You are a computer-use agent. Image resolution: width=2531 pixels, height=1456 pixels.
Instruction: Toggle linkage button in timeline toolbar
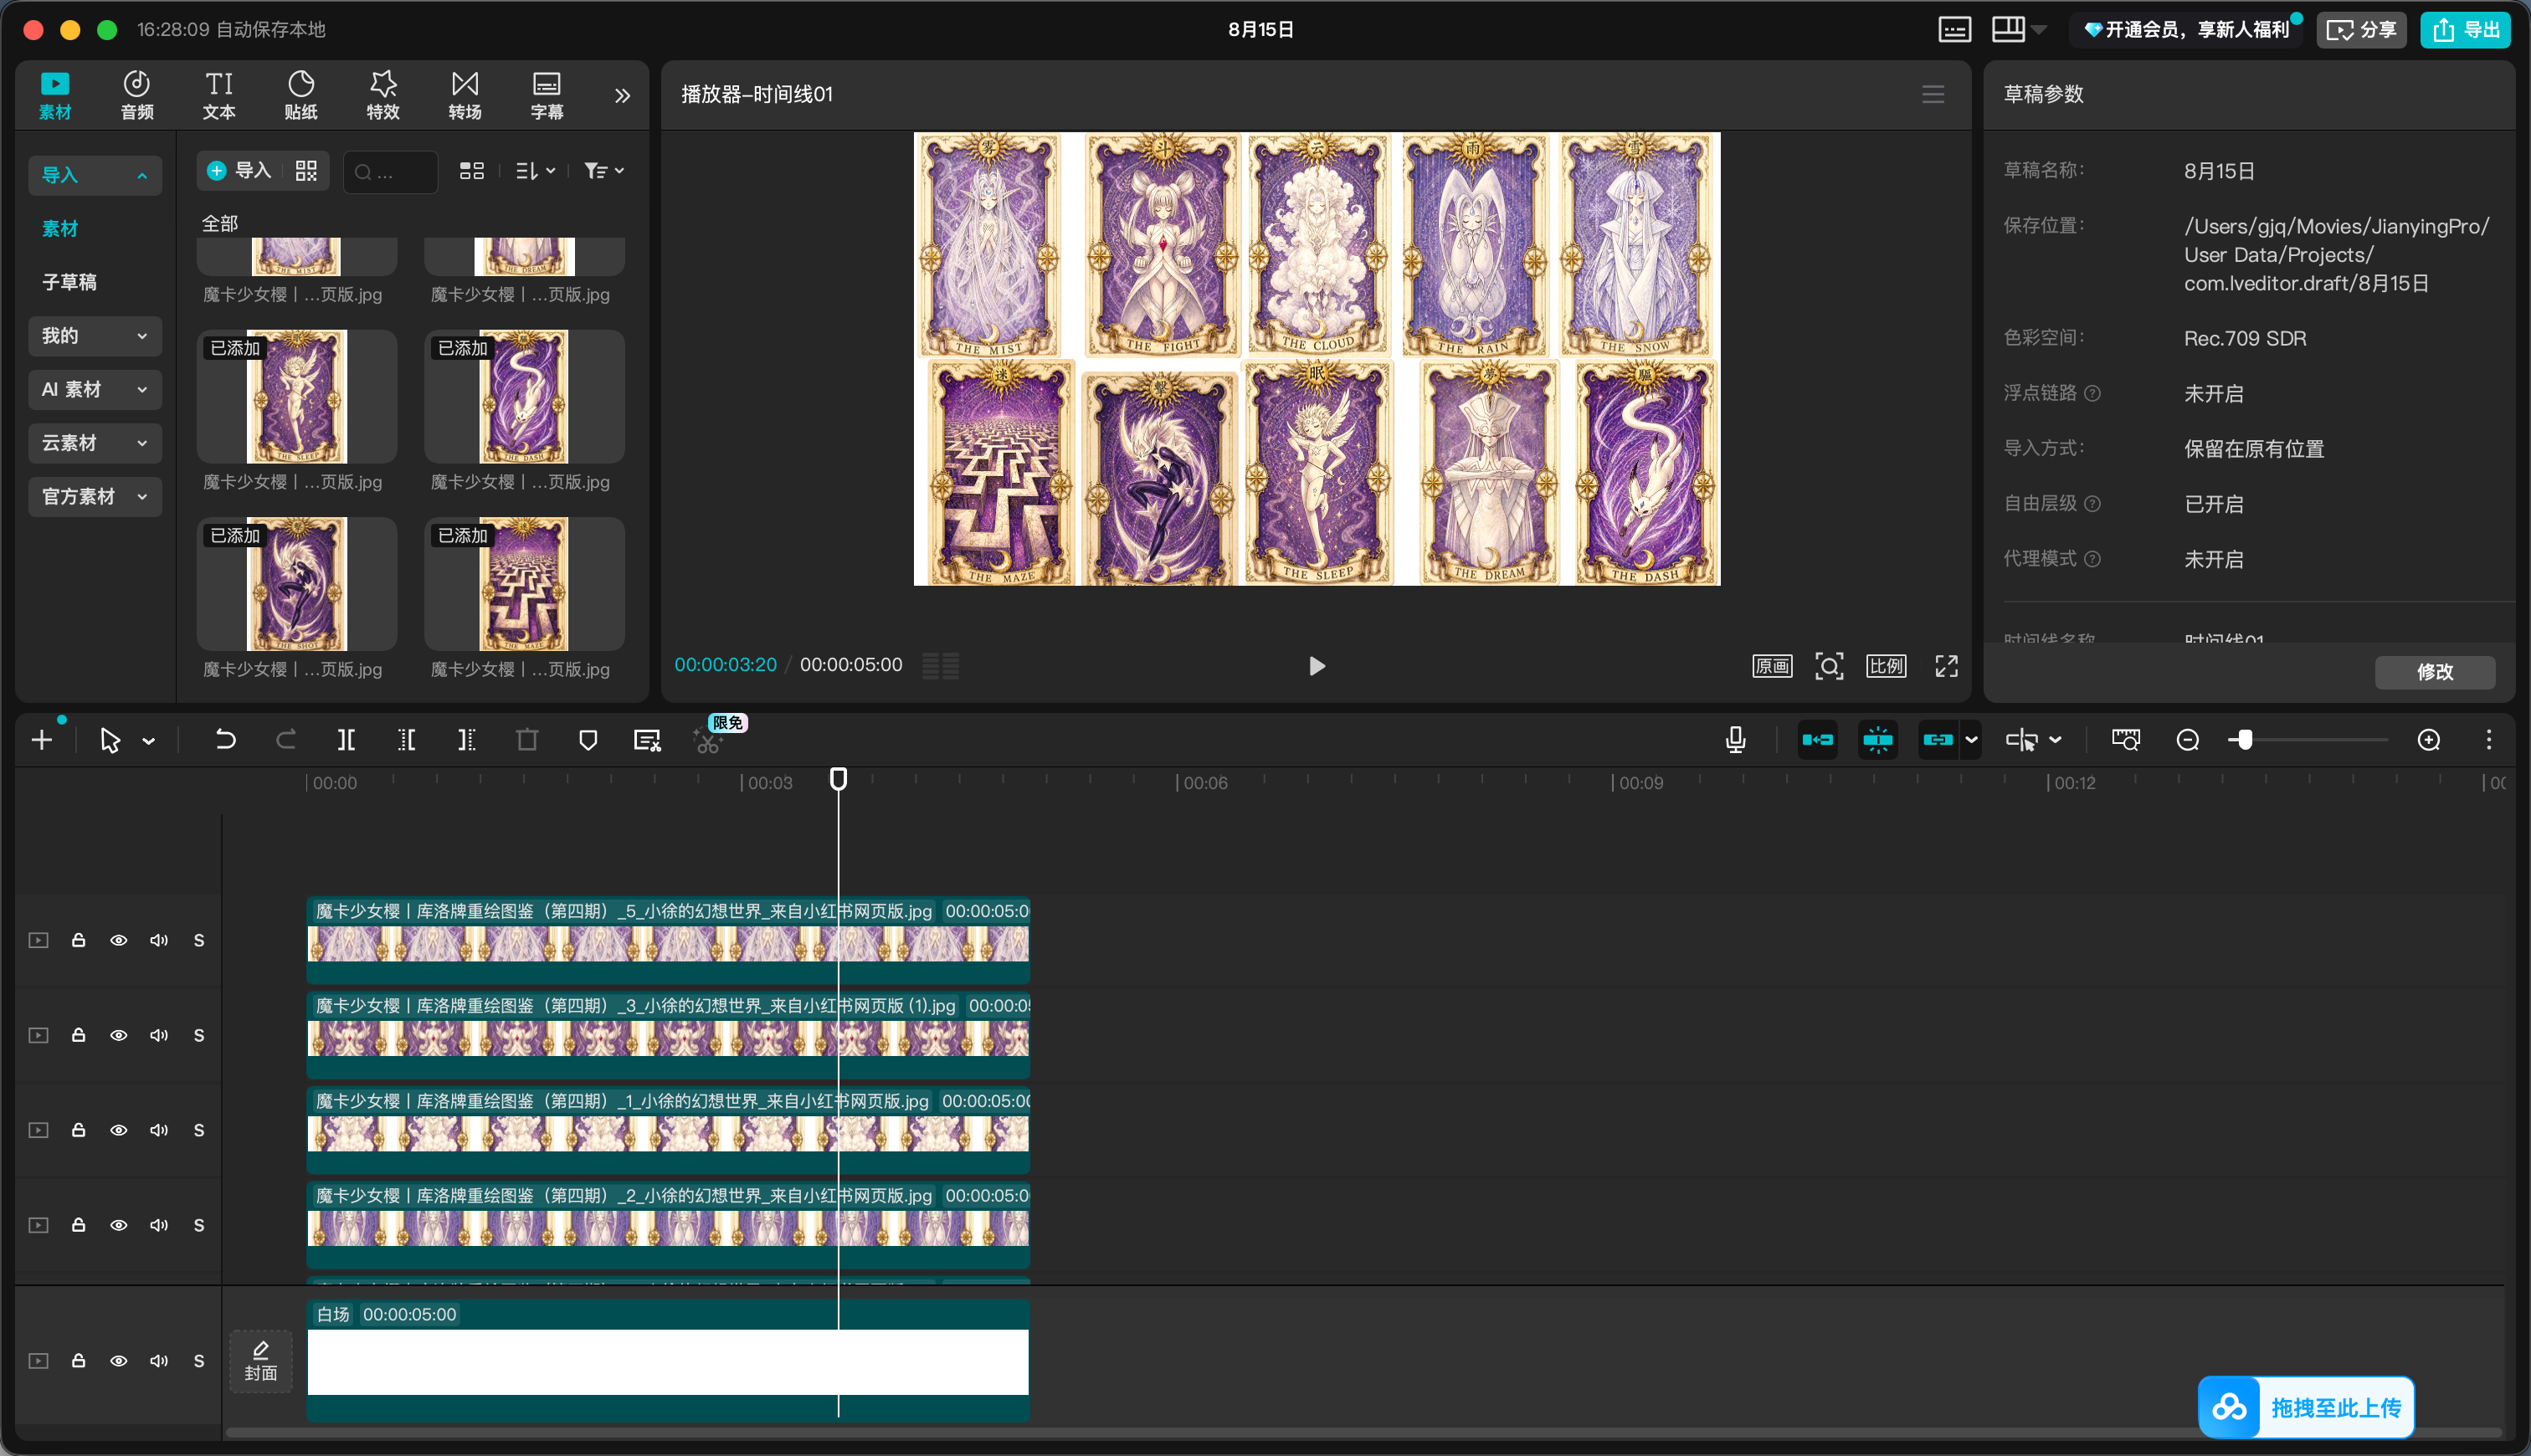pos(1938,740)
